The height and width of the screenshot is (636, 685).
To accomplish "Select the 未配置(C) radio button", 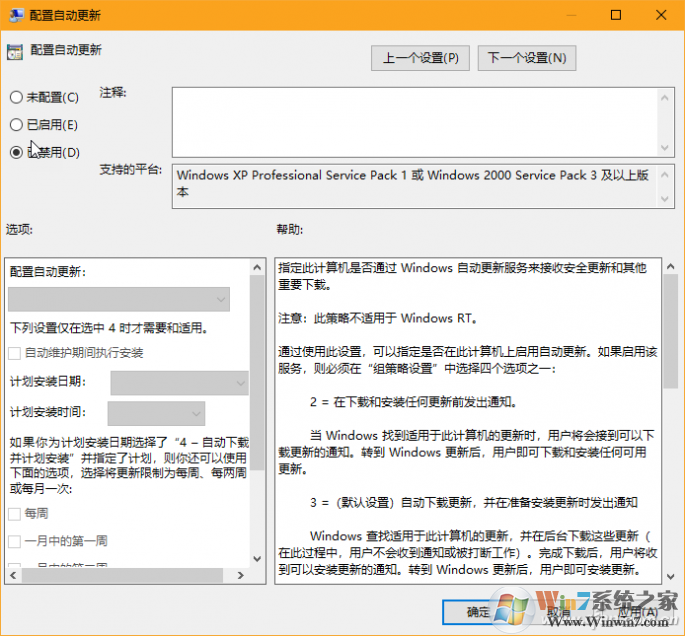I will 15,97.
